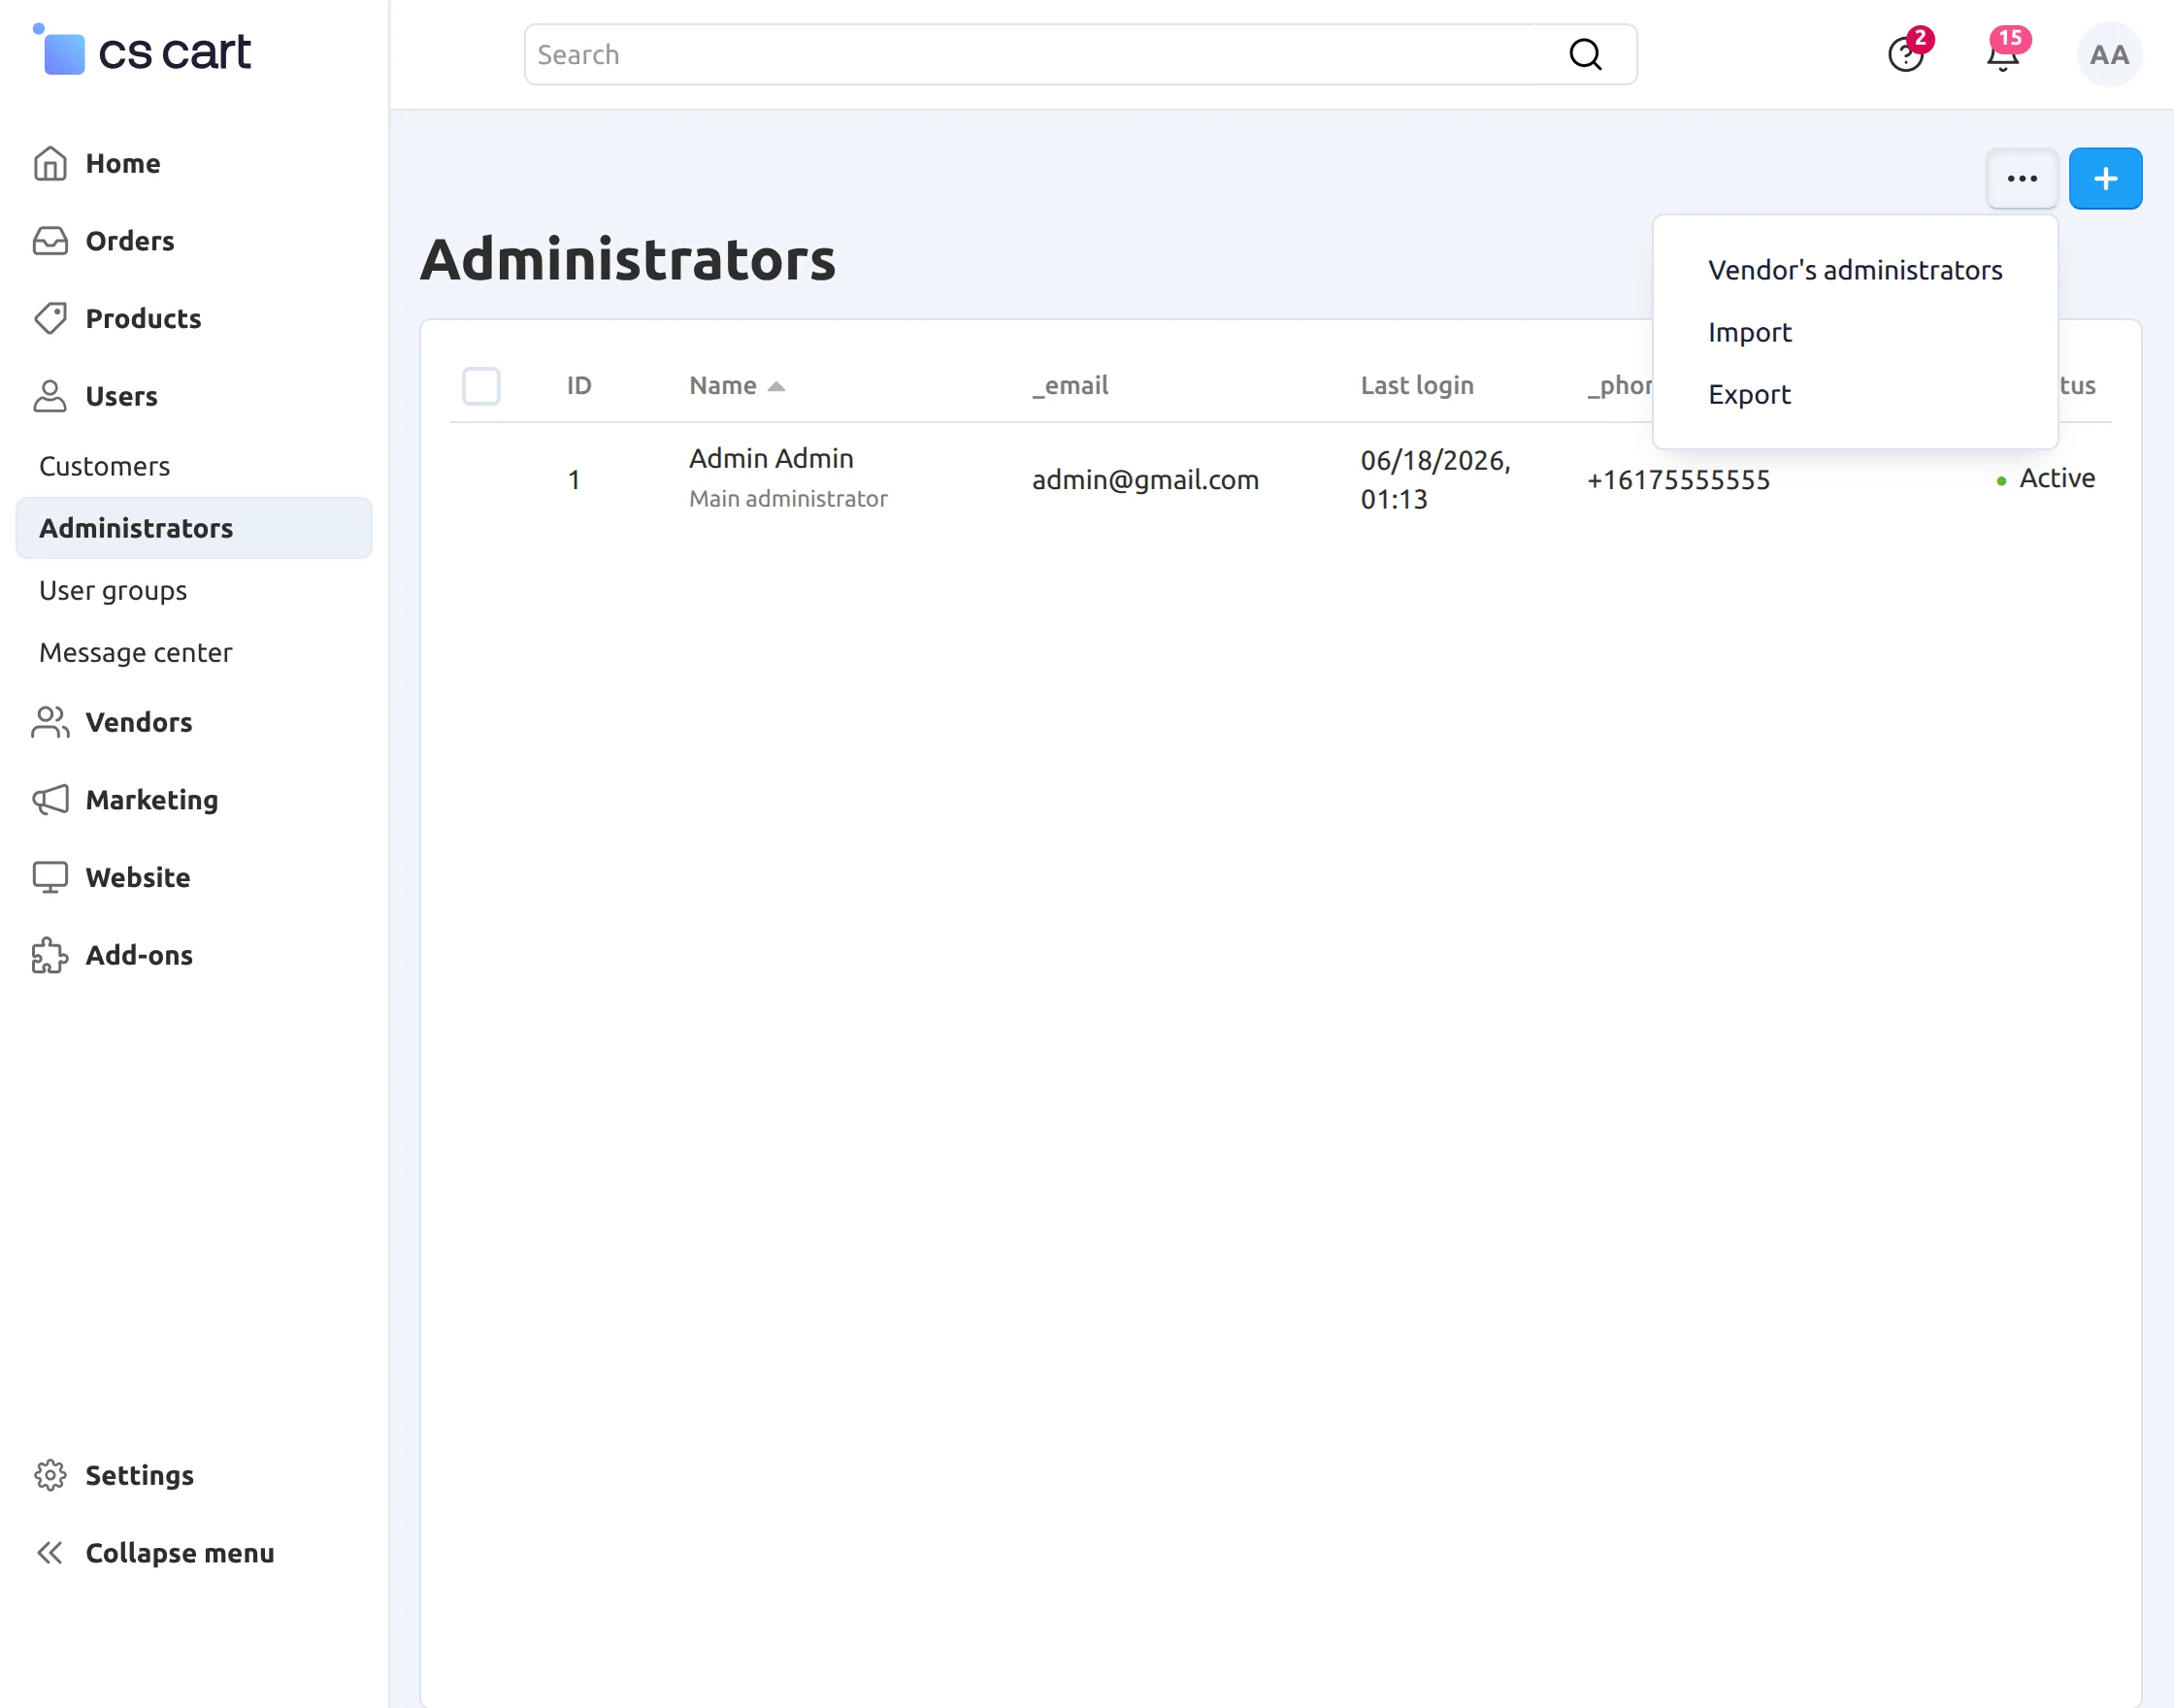2174x1708 pixels.
Task: Open the help icon with badge 2
Action: (1906, 54)
